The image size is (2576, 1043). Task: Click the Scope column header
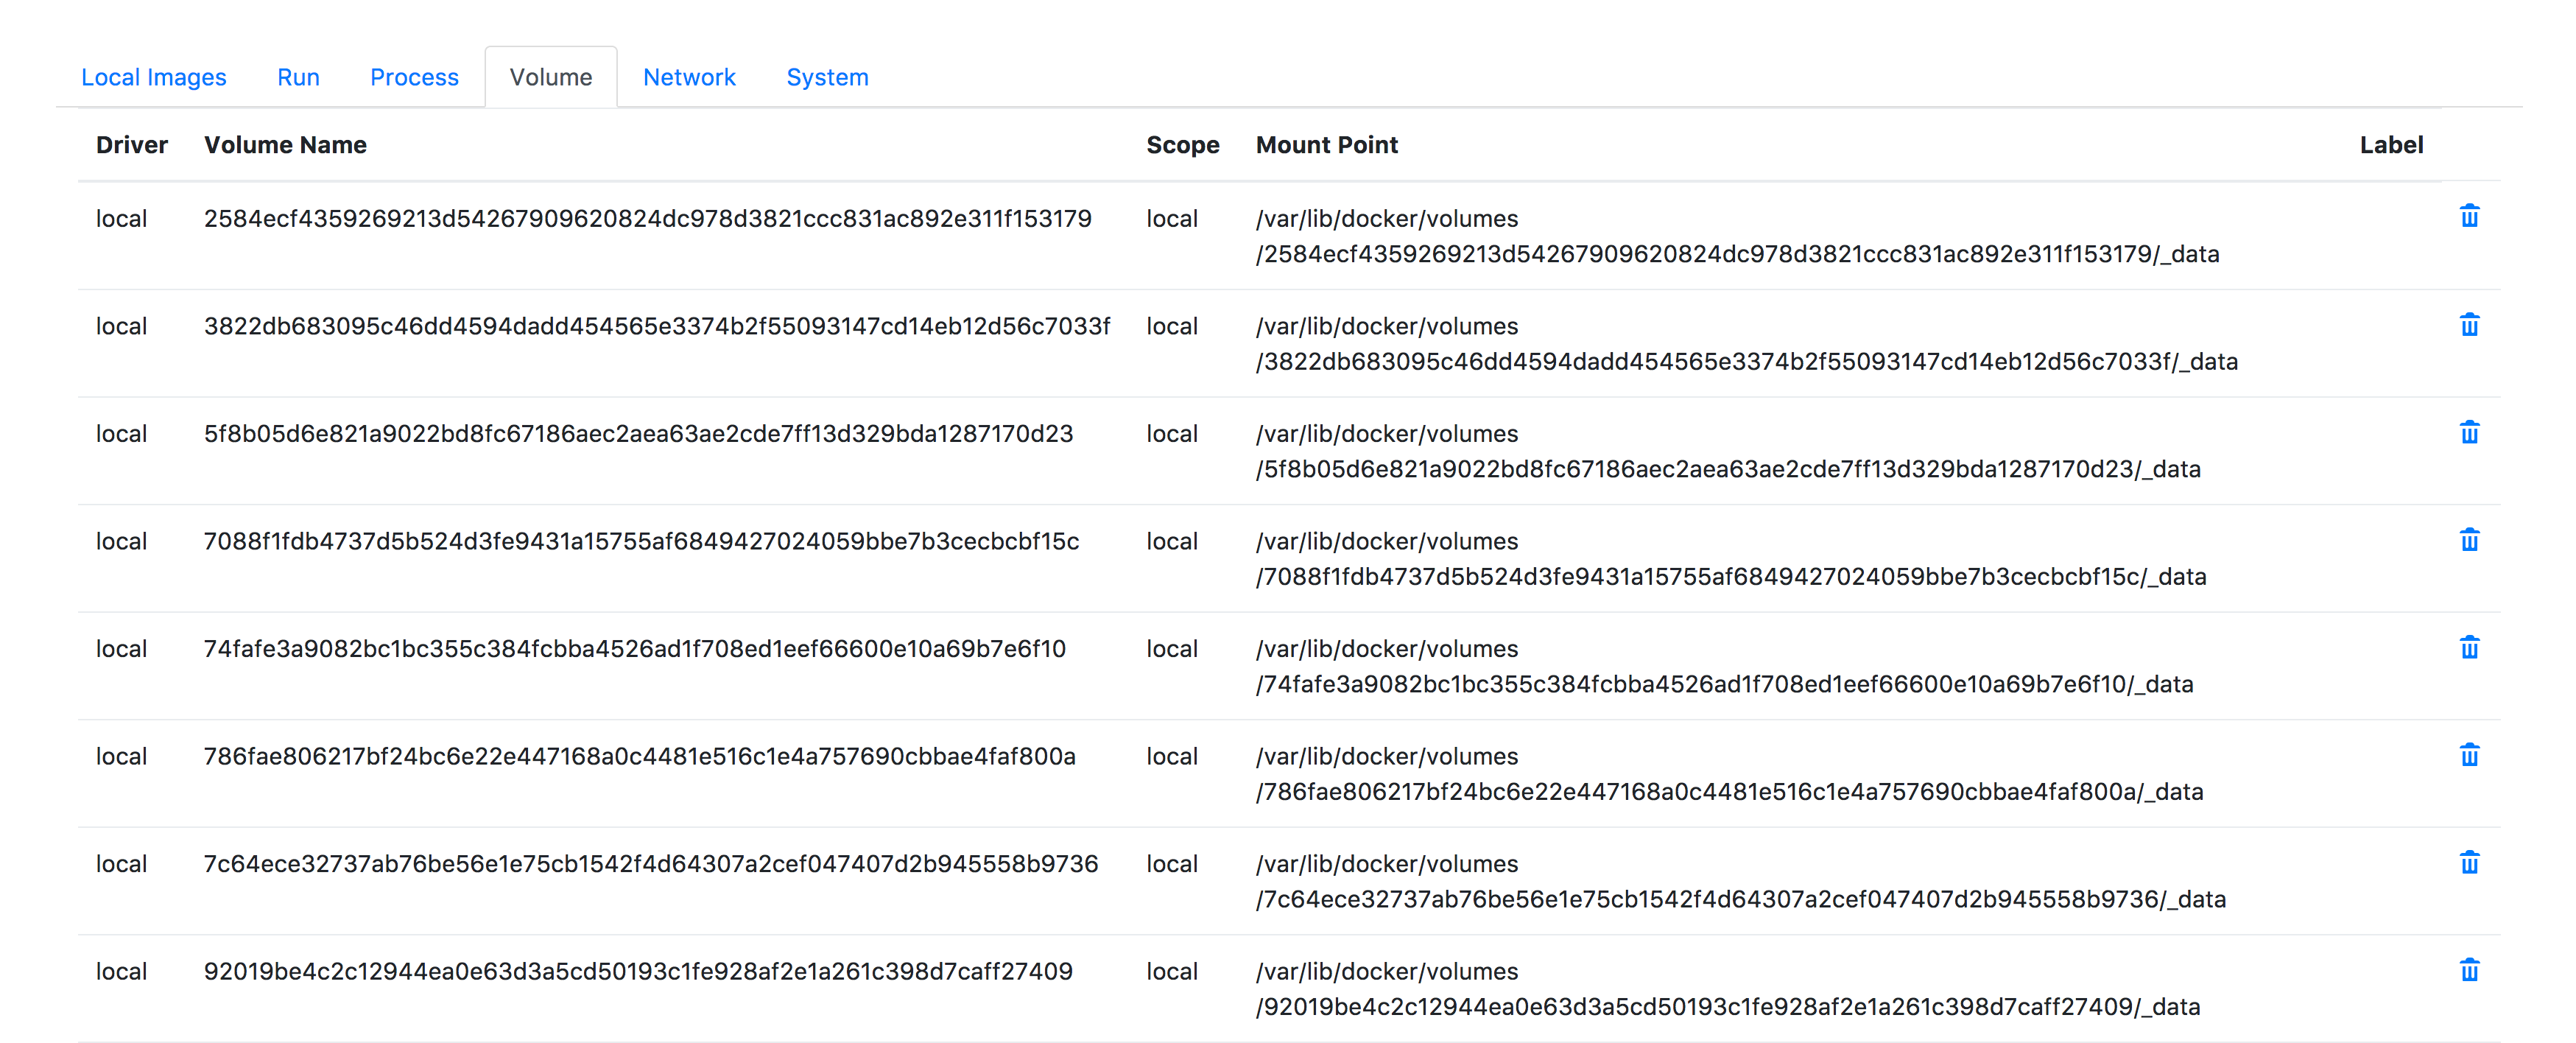click(1182, 145)
